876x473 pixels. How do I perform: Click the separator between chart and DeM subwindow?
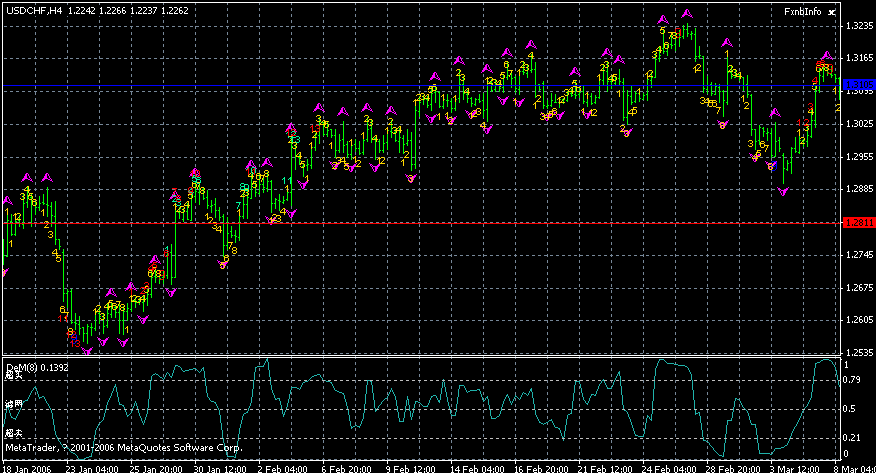(x=420, y=356)
